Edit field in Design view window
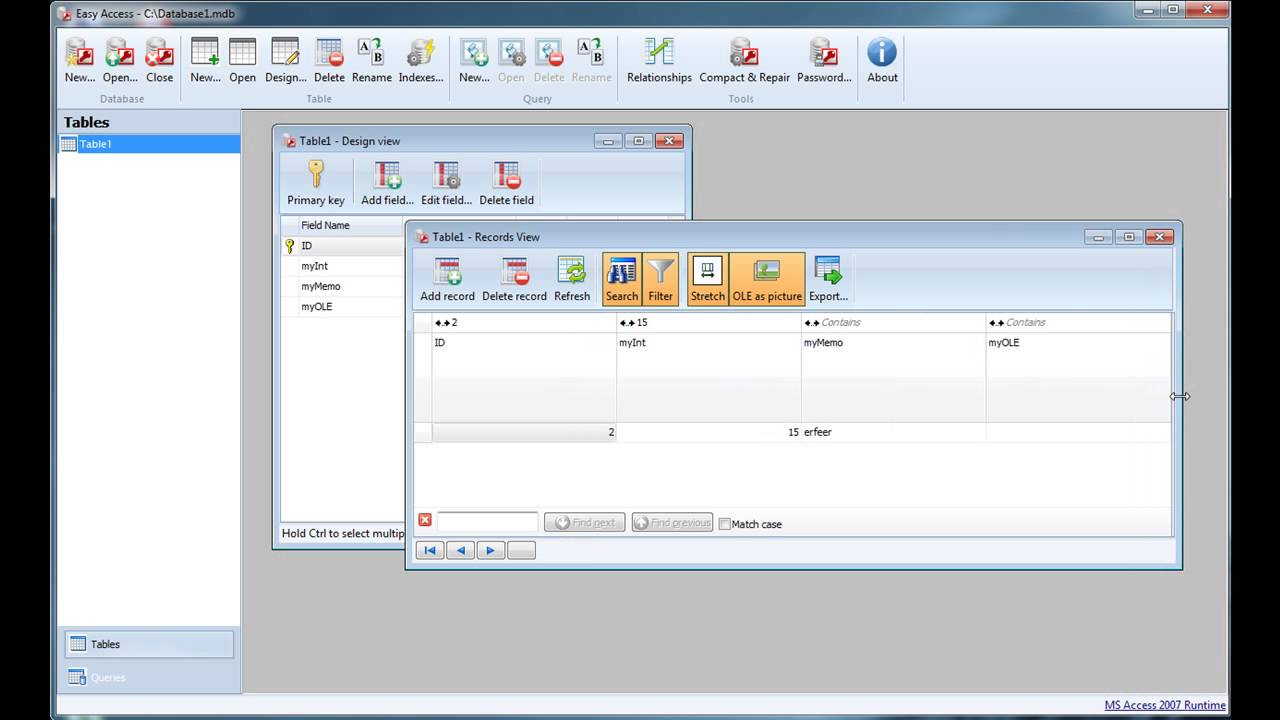Viewport: 1280px width, 720px height. click(446, 183)
